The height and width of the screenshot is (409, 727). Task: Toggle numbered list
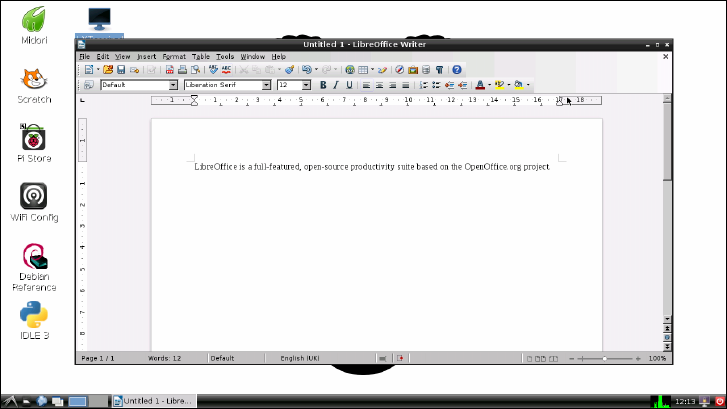coord(423,85)
